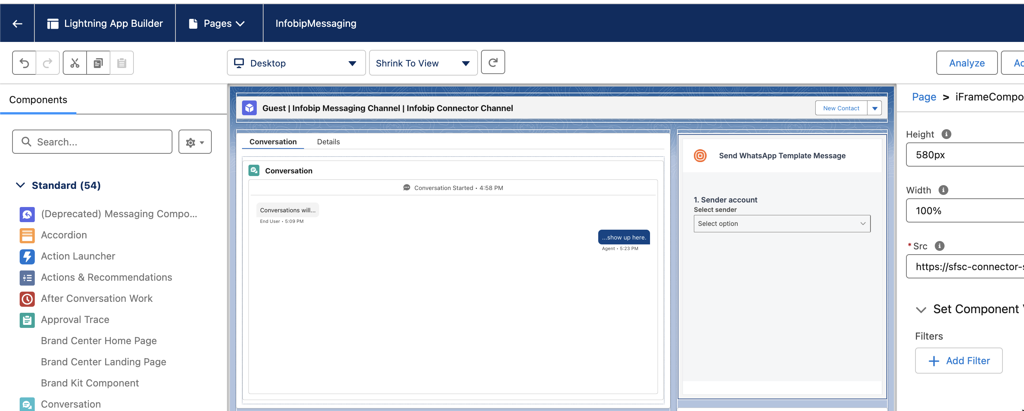Switch to the Components tab

(38, 100)
